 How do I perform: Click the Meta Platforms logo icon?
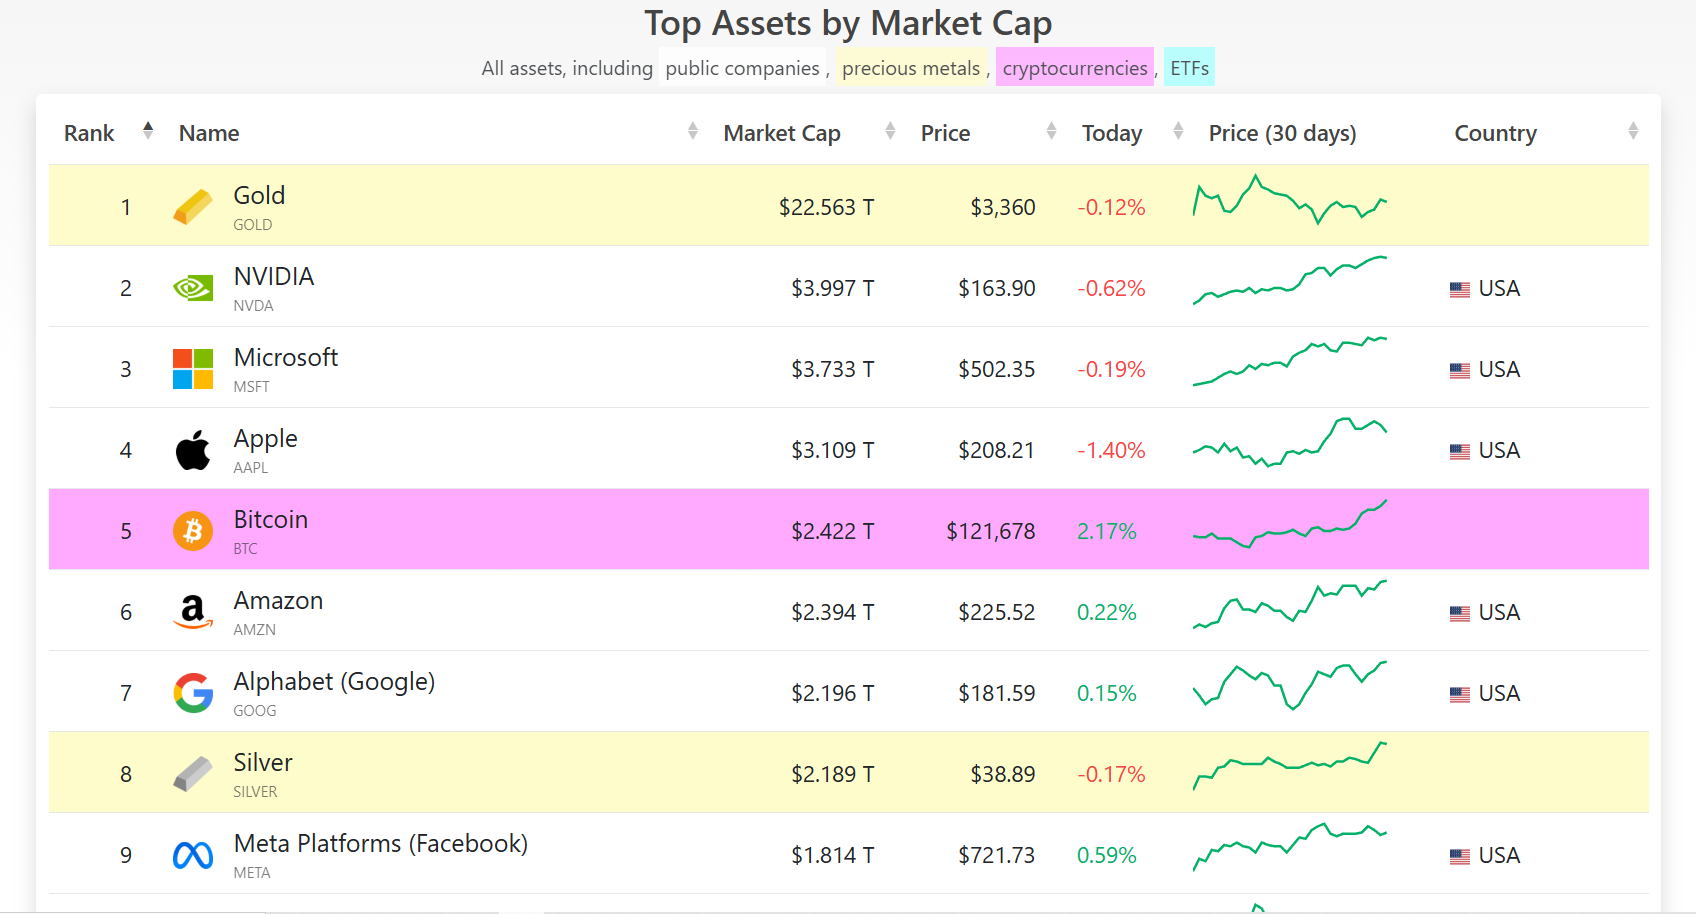pos(193,855)
